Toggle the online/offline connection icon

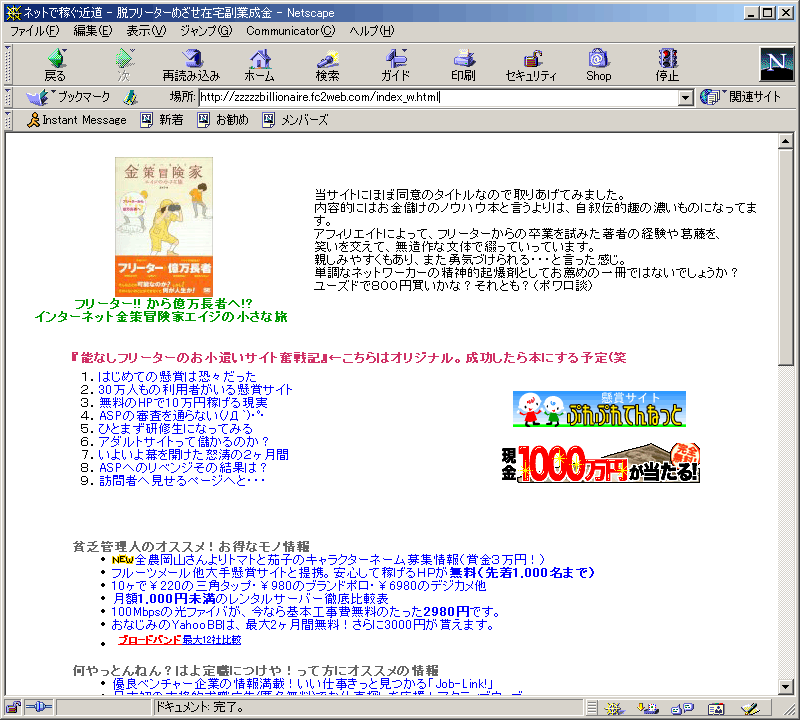click(39, 707)
